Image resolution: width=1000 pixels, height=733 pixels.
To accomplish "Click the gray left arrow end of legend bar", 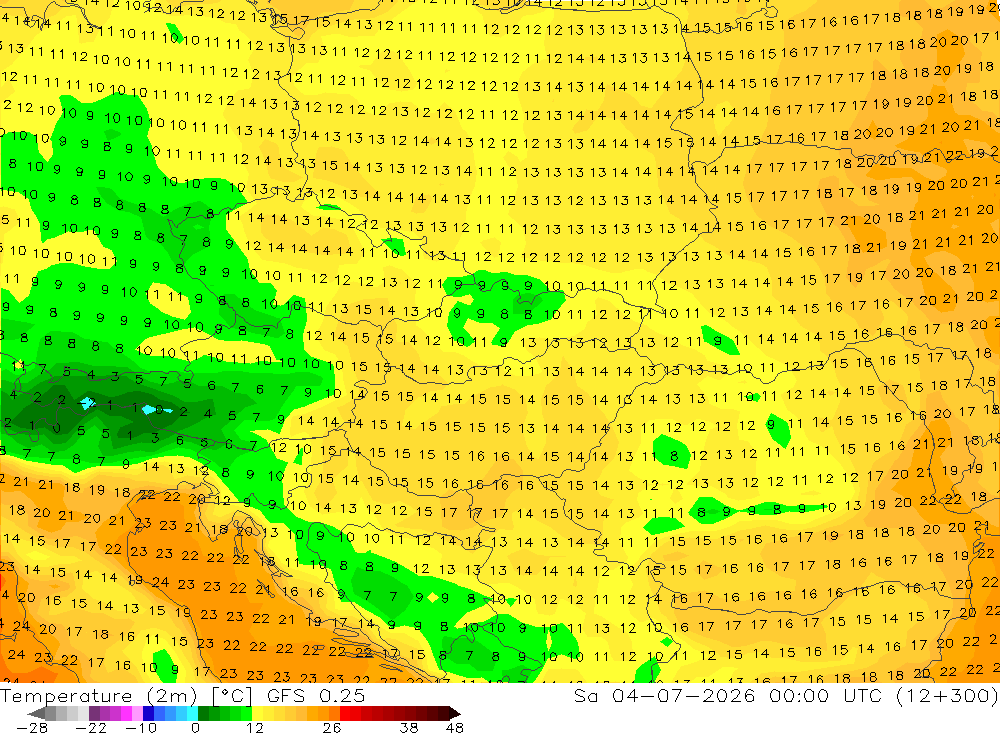I will [36, 713].
